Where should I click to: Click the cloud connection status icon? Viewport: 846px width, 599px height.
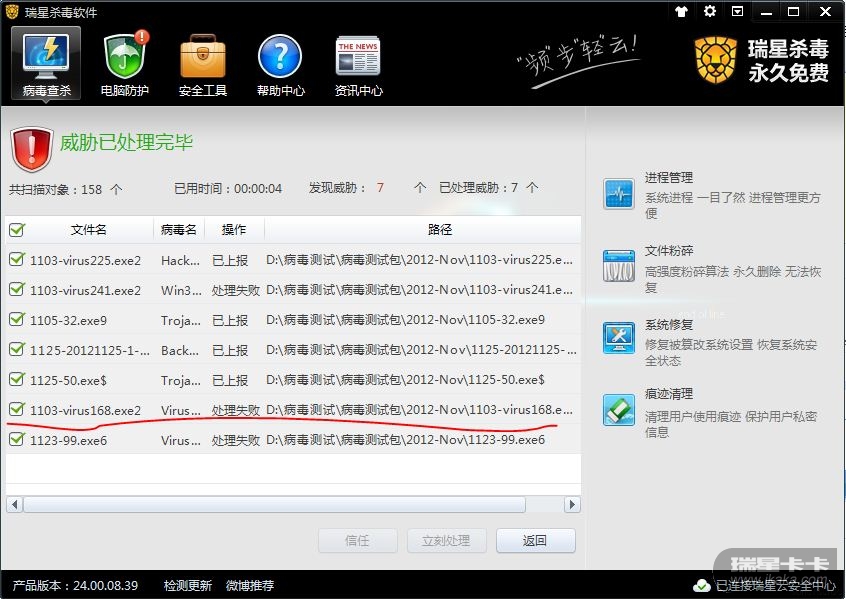701,586
